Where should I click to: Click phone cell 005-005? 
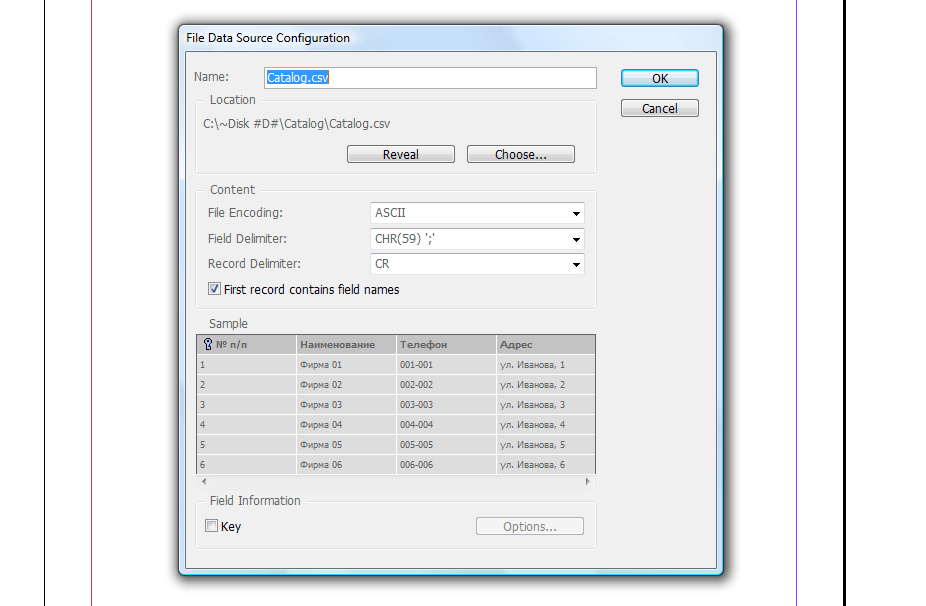click(x=446, y=445)
